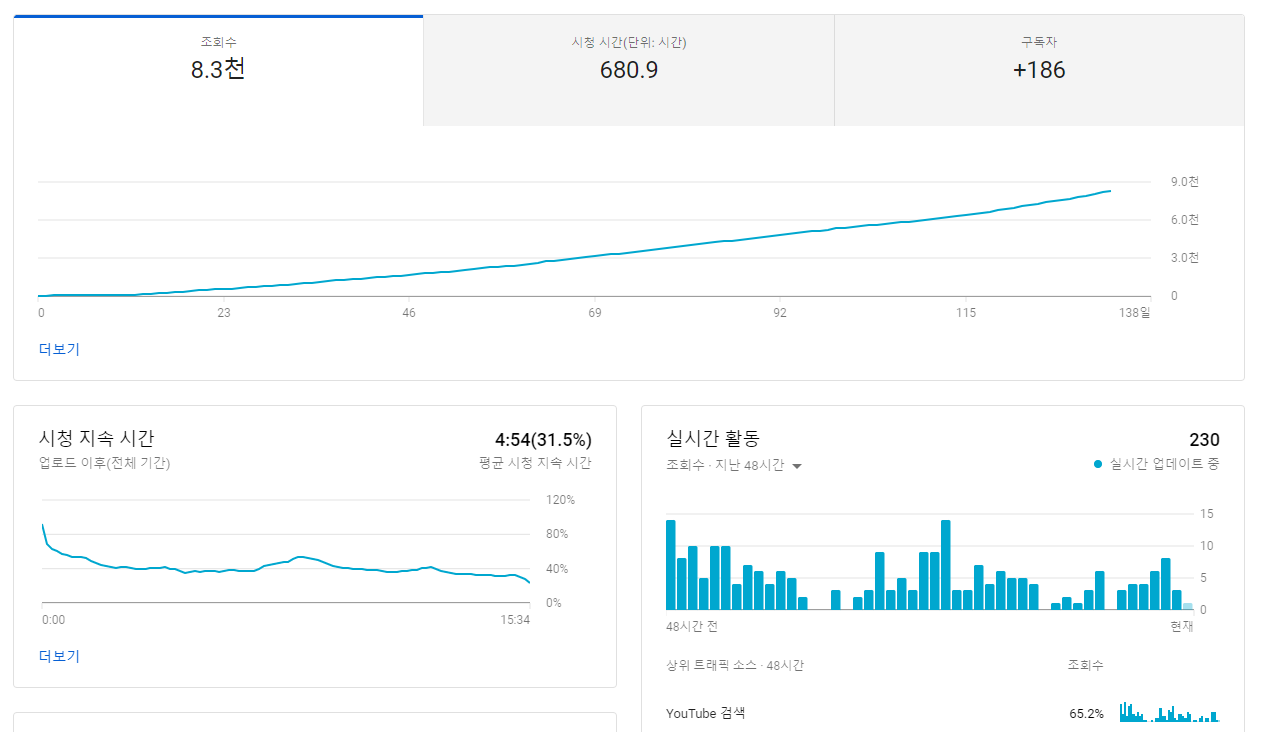1263x732 pixels.
Task: Click the 시청 지속 시간 card title
Action: [x=96, y=438]
